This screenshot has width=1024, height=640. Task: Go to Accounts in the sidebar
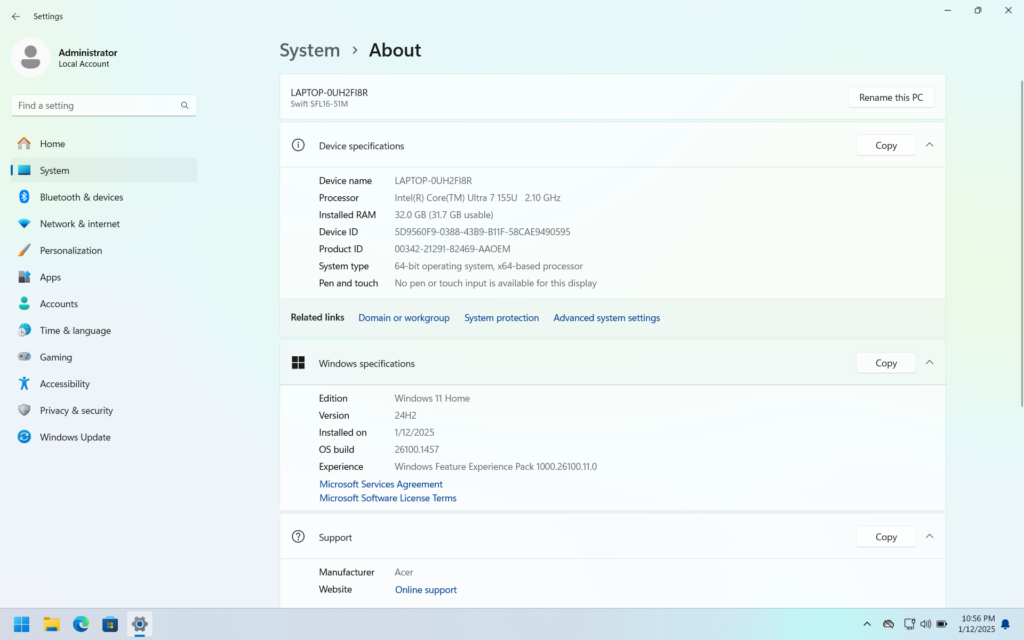pyautogui.click(x=104, y=304)
